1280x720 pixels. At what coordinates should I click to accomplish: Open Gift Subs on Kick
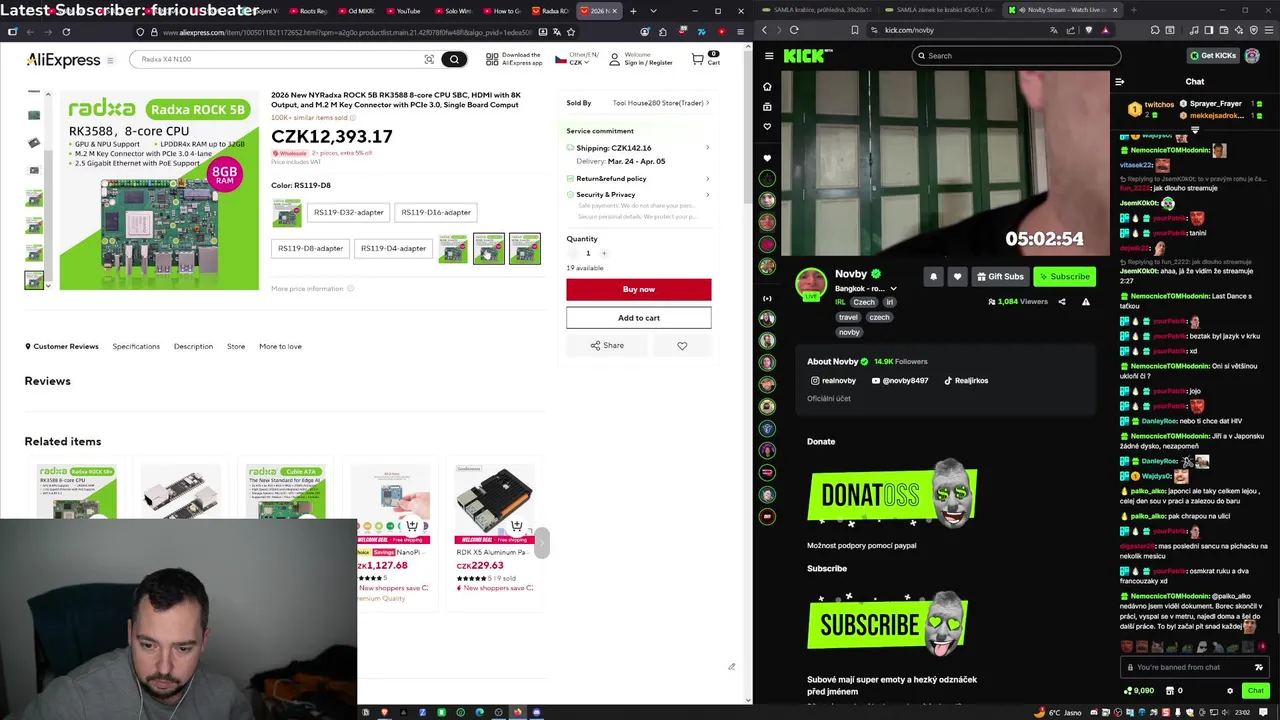tap(1000, 276)
